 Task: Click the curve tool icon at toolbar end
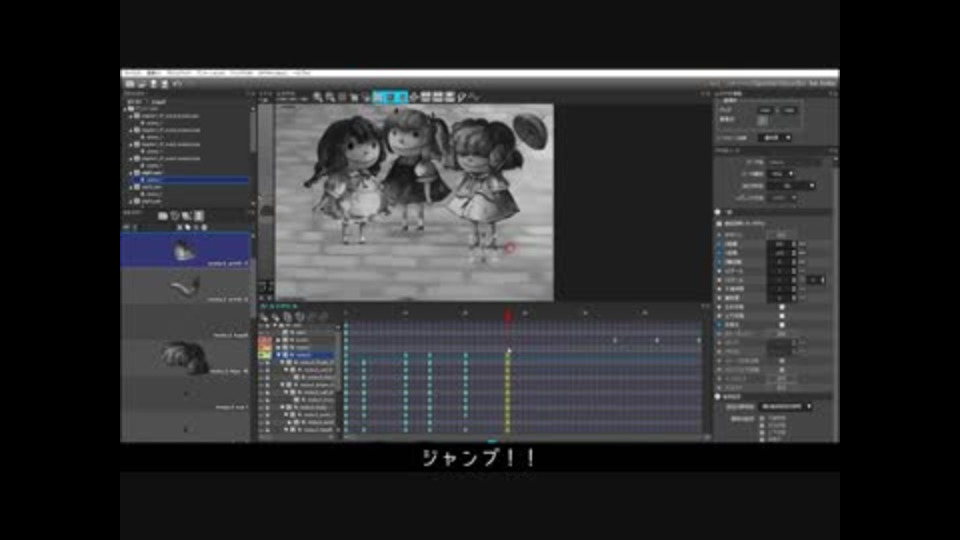tap(474, 97)
